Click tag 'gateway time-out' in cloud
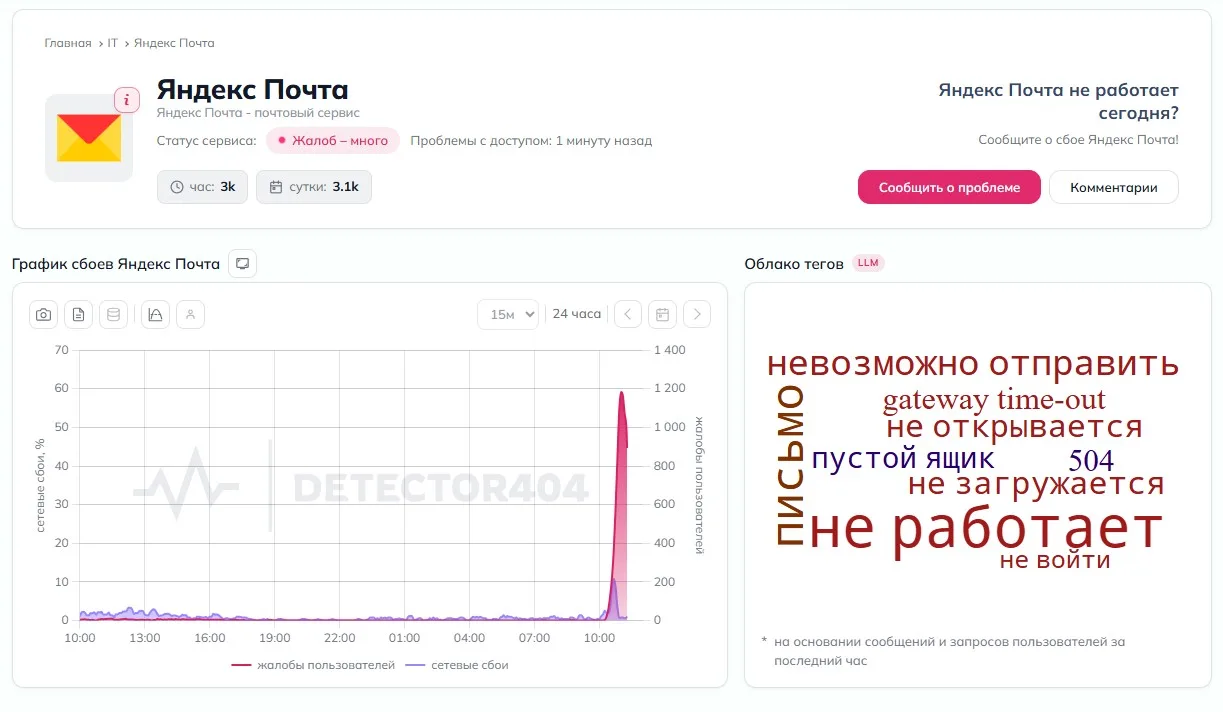 click(x=994, y=400)
